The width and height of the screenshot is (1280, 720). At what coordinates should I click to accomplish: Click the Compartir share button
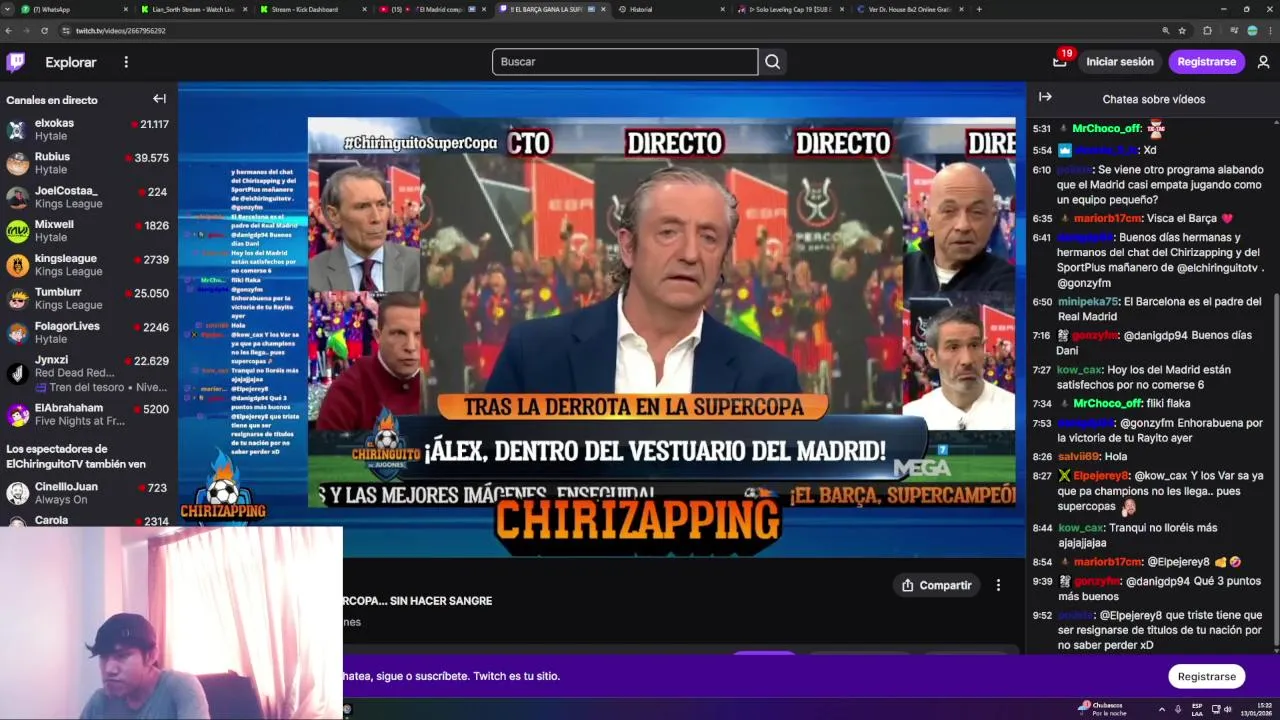click(936, 585)
